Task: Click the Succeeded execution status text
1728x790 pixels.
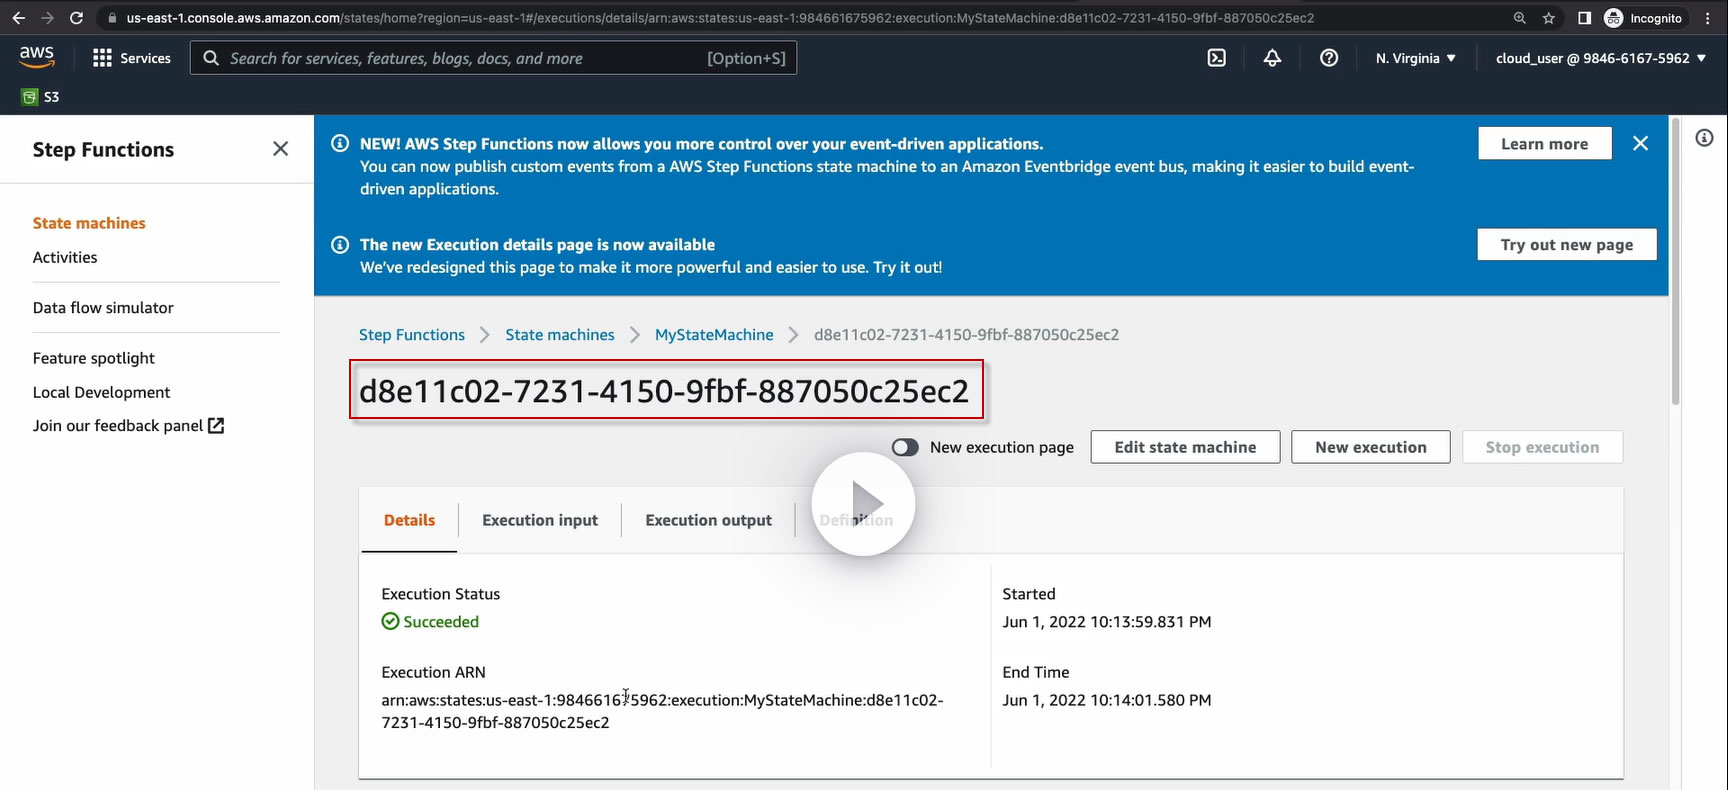Action: pyautogui.click(x=441, y=622)
